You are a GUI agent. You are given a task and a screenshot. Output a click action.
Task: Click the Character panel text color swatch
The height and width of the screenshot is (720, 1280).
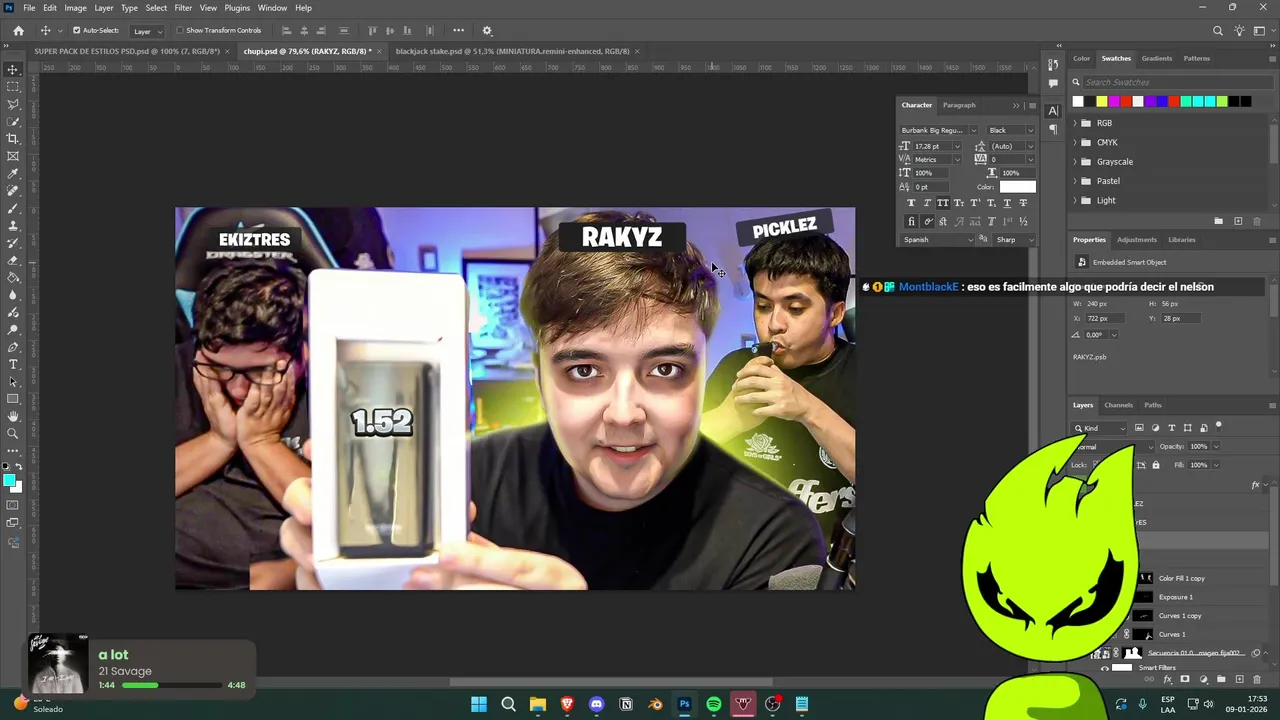(x=1018, y=187)
